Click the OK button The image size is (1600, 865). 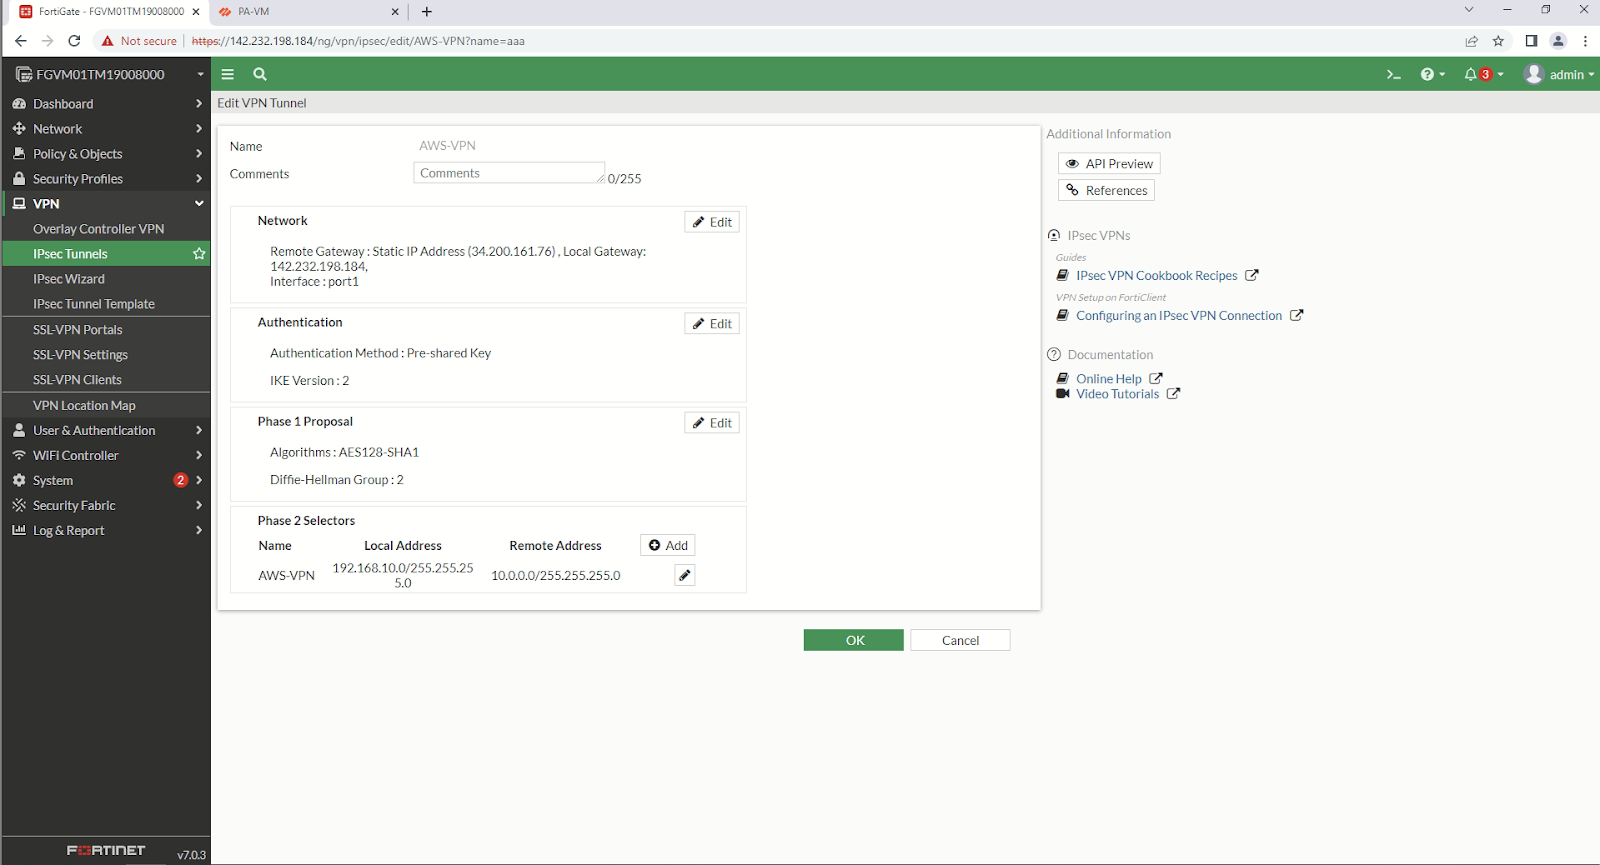point(854,640)
